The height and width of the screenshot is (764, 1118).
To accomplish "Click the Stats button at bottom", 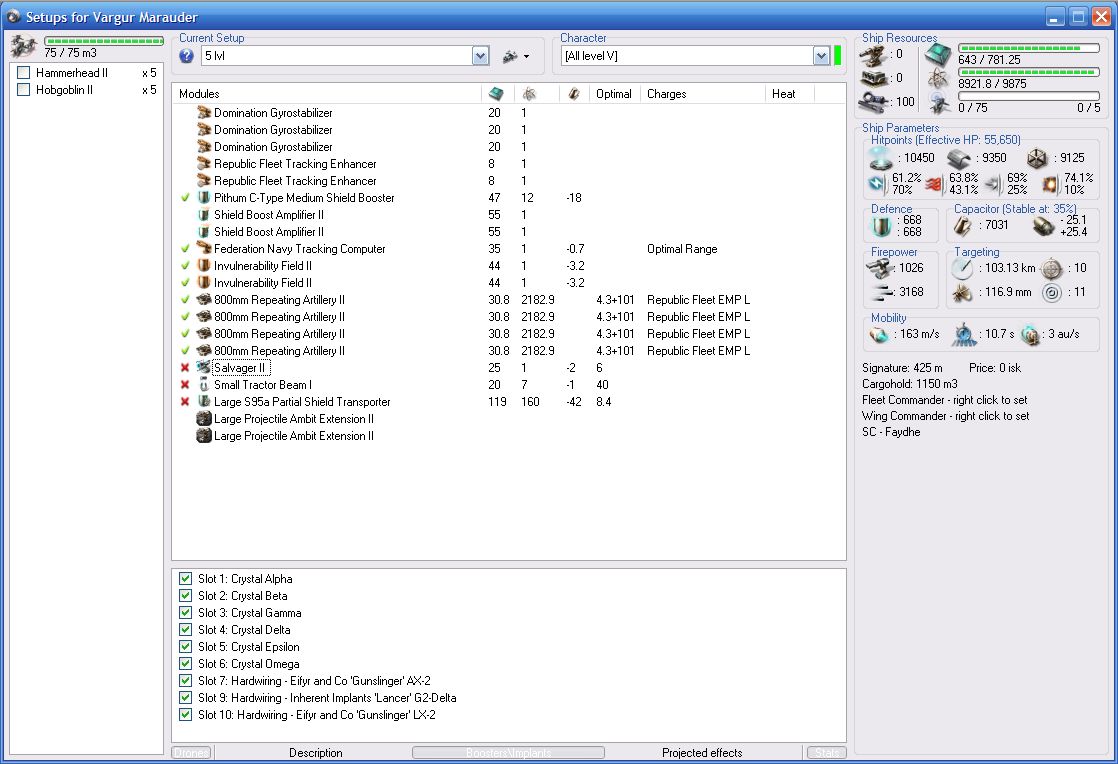I will tap(826, 753).
